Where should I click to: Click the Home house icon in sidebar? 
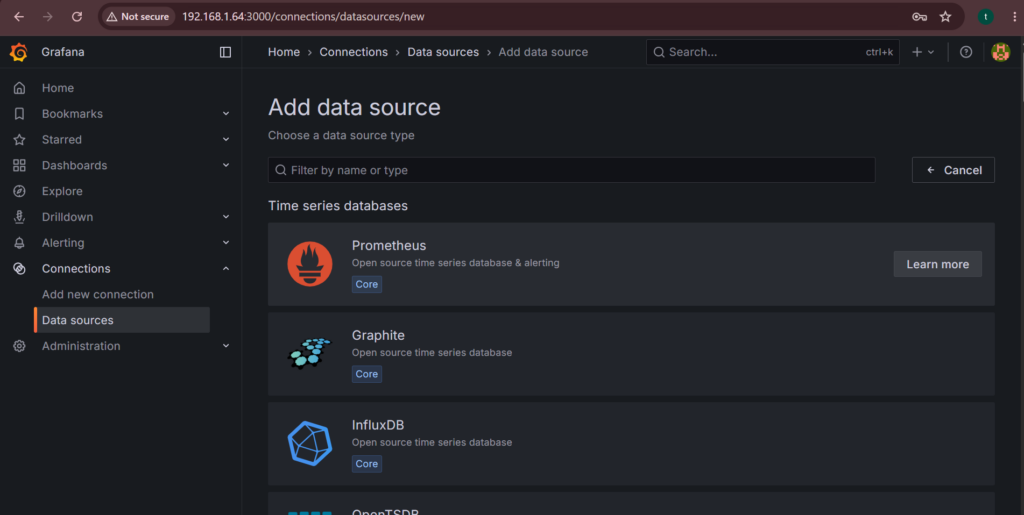point(20,88)
